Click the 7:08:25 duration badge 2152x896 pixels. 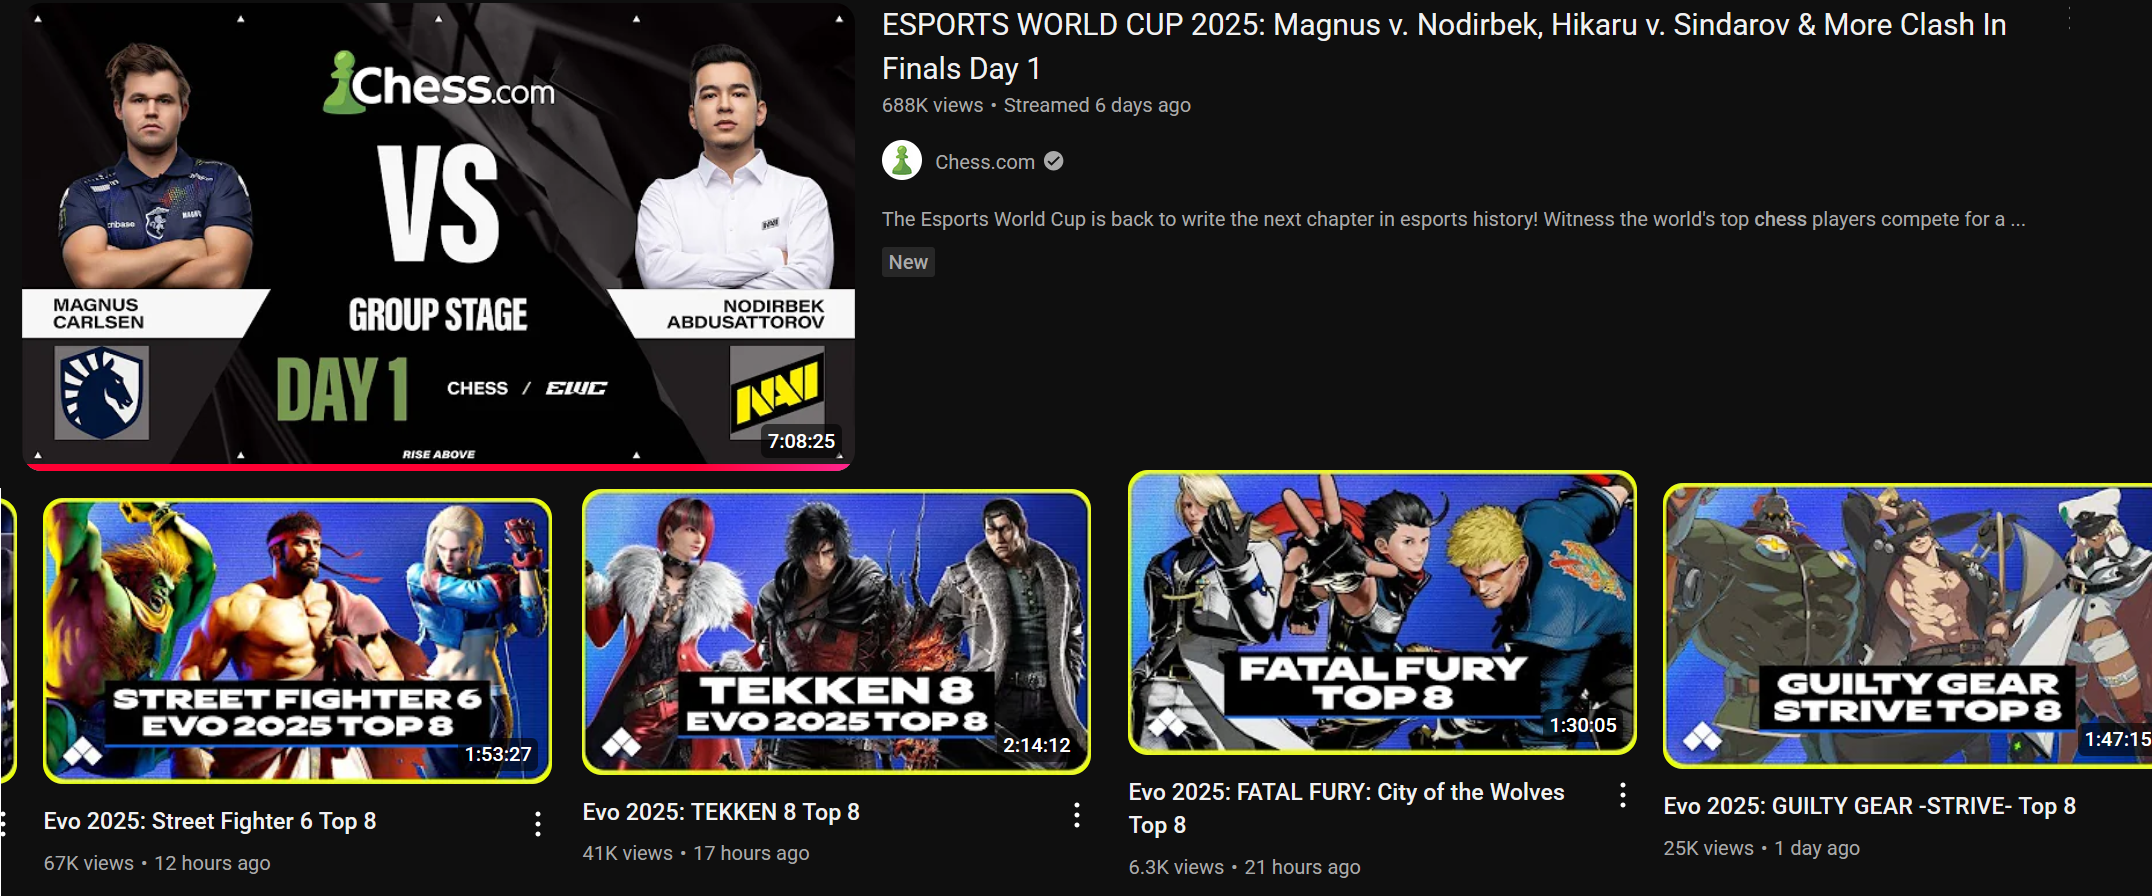801,441
